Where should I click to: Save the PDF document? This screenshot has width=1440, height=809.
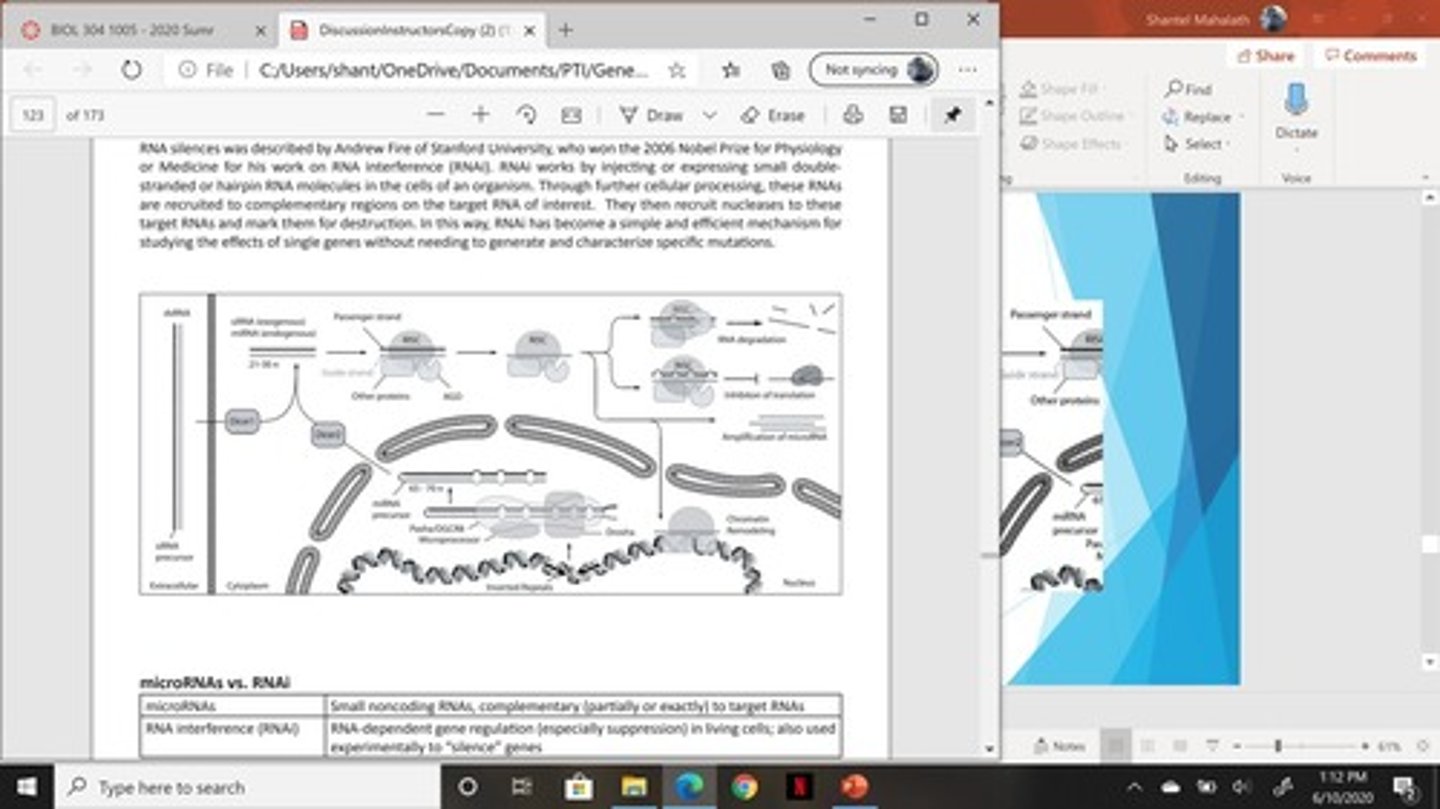[x=898, y=115]
